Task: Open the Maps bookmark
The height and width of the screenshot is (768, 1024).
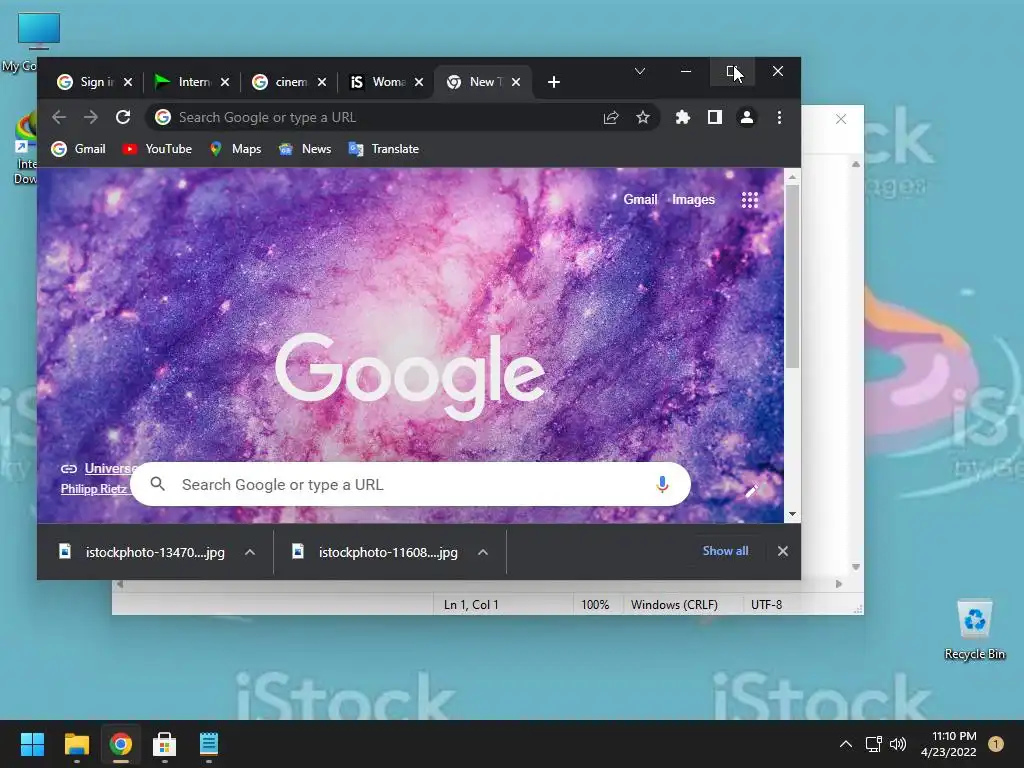Action: 235,149
